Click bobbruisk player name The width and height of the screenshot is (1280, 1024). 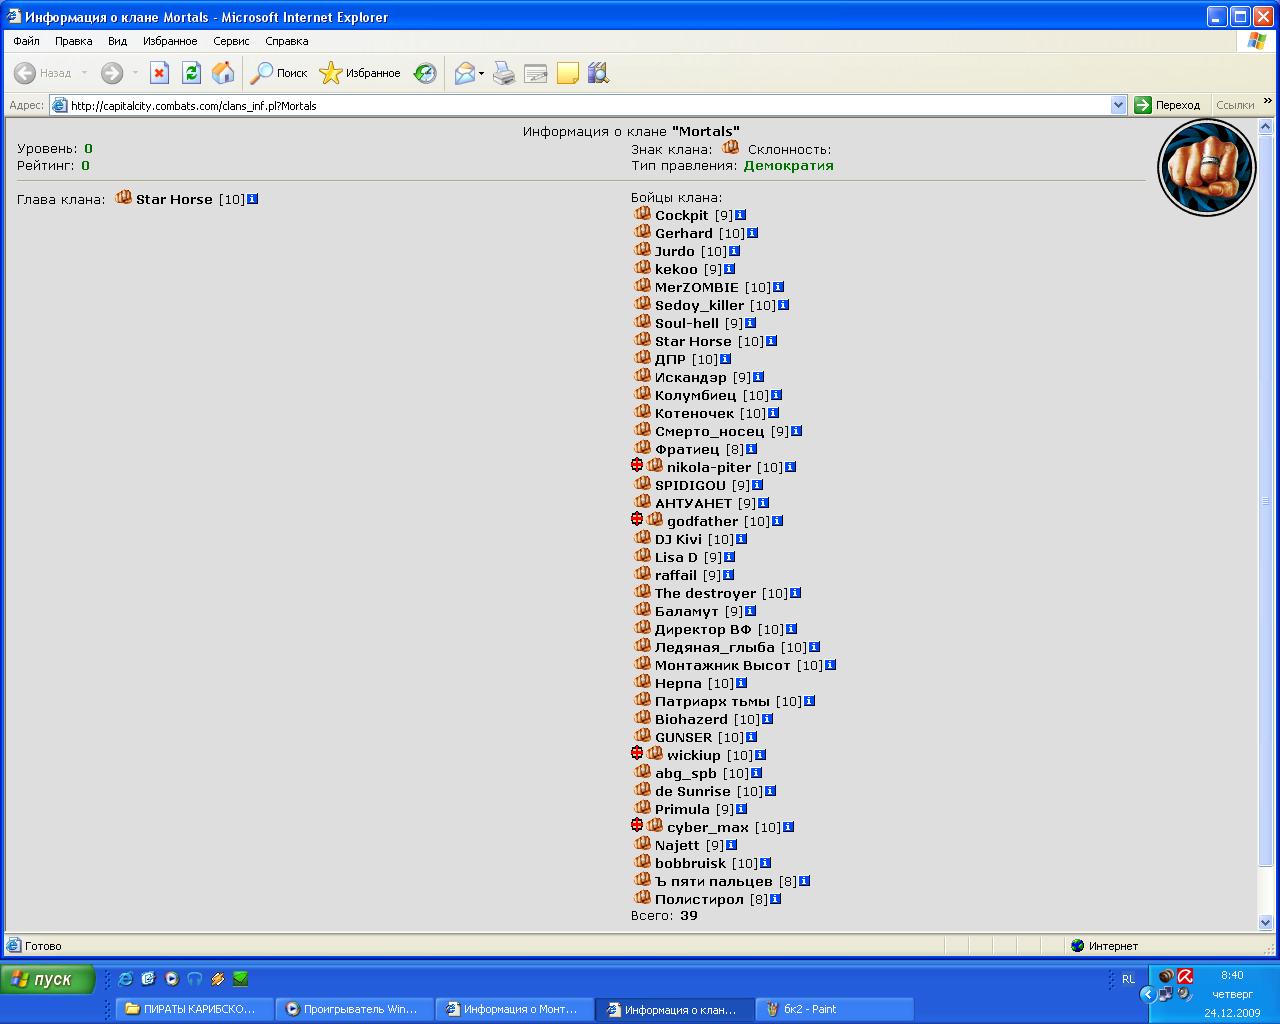tap(690, 863)
